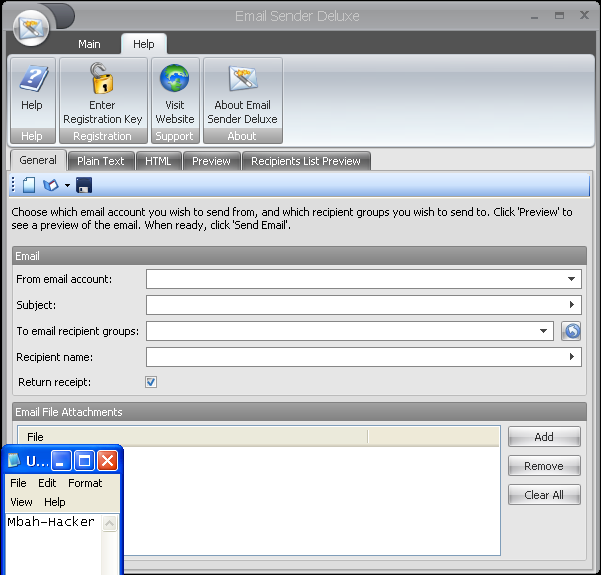Switch to the General tab
This screenshot has height=575, width=601.
pos(38,160)
